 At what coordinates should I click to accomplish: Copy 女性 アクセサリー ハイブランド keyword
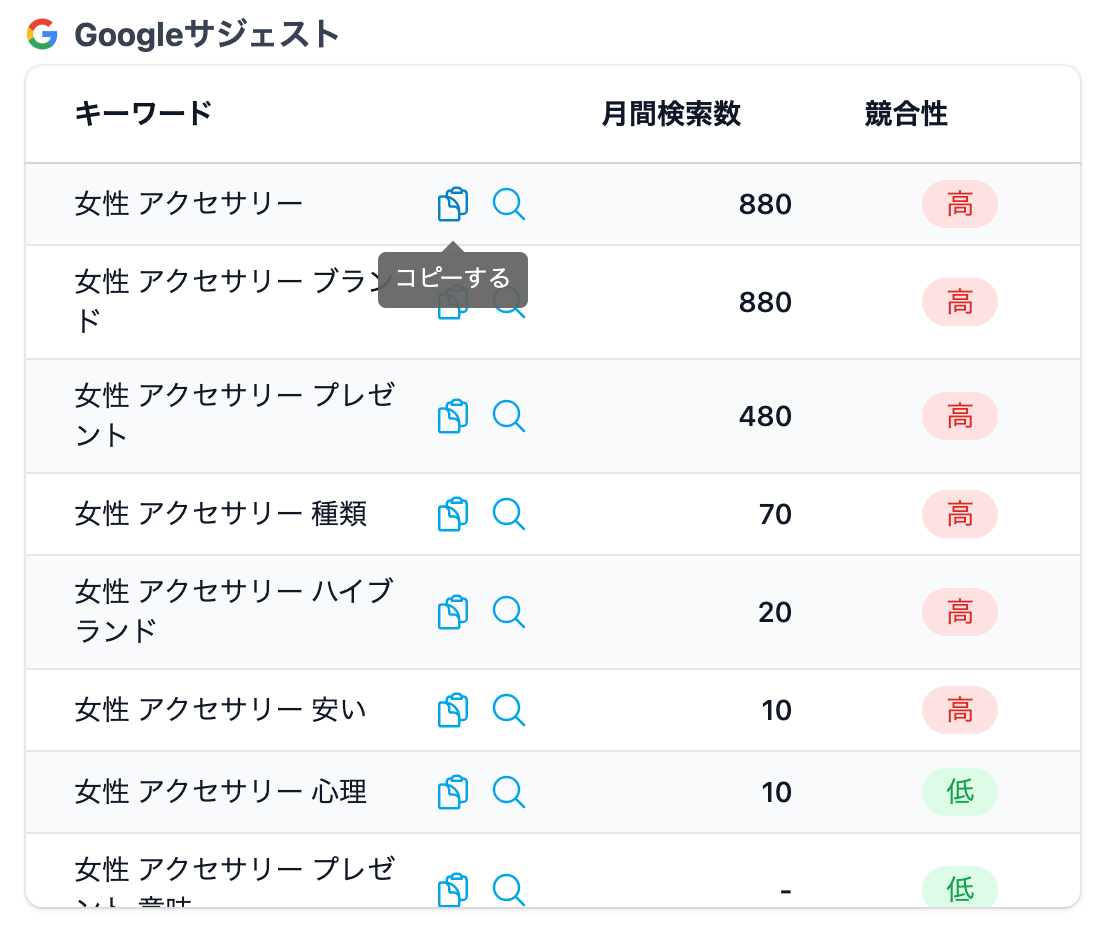coord(453,612)
